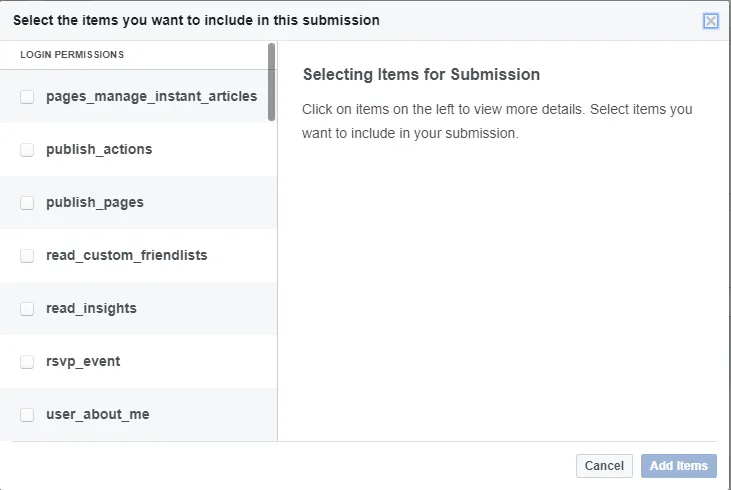Click the scrollbar track below the thumb

[x=272, y=280]
